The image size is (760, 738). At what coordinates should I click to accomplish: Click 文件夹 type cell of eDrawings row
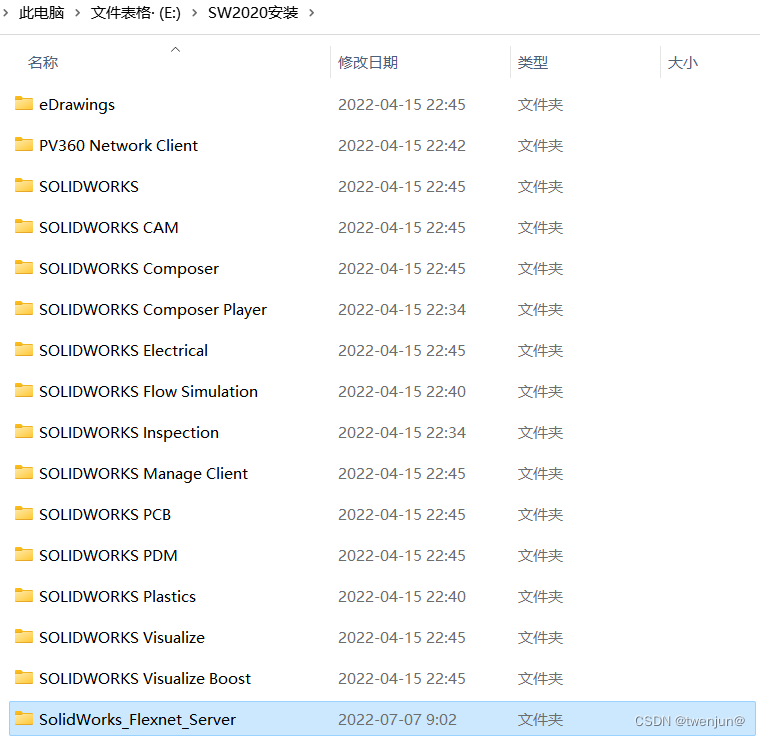tap(540, 105)
